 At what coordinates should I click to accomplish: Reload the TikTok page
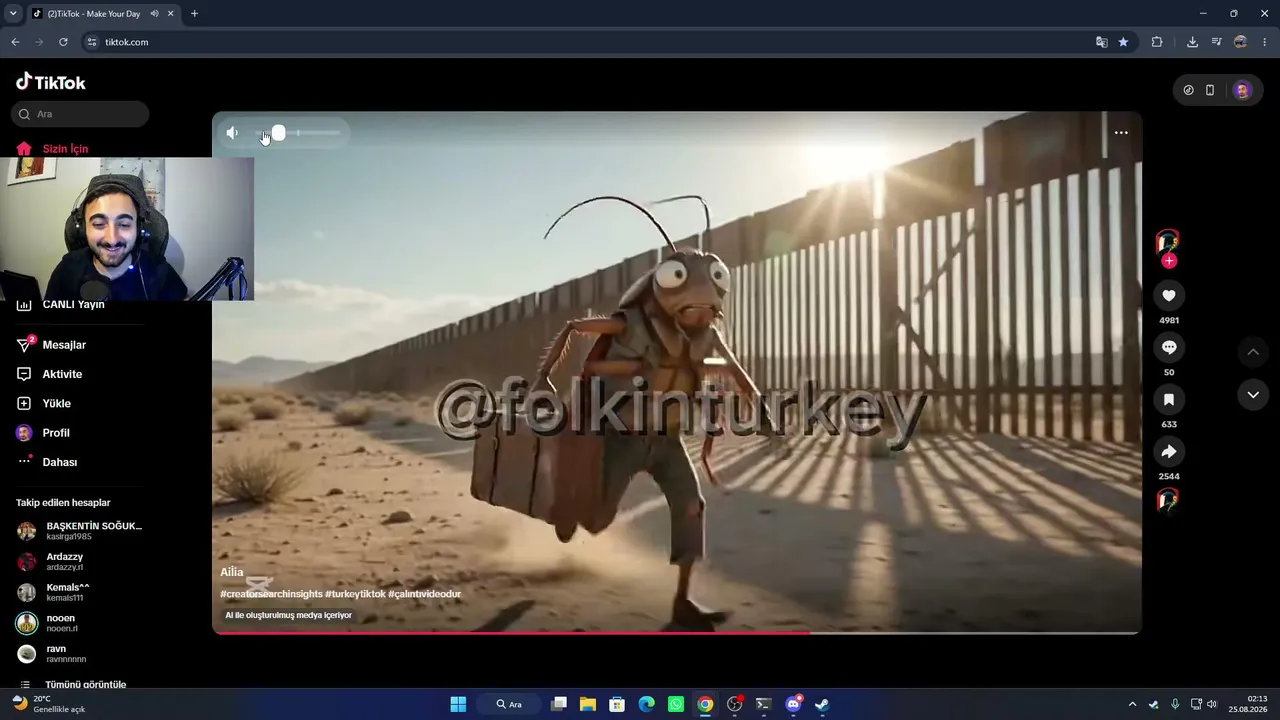(63, 42)
